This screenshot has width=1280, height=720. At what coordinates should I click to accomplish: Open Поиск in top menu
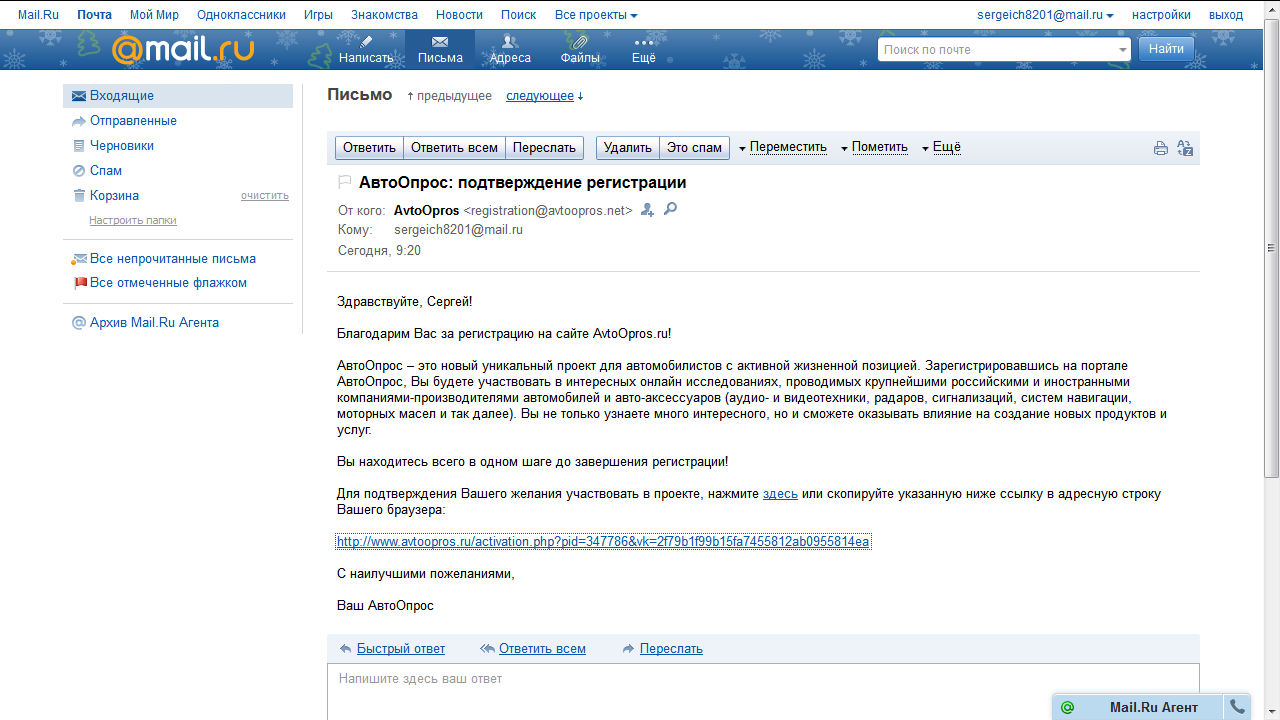(x=518, y=15)
